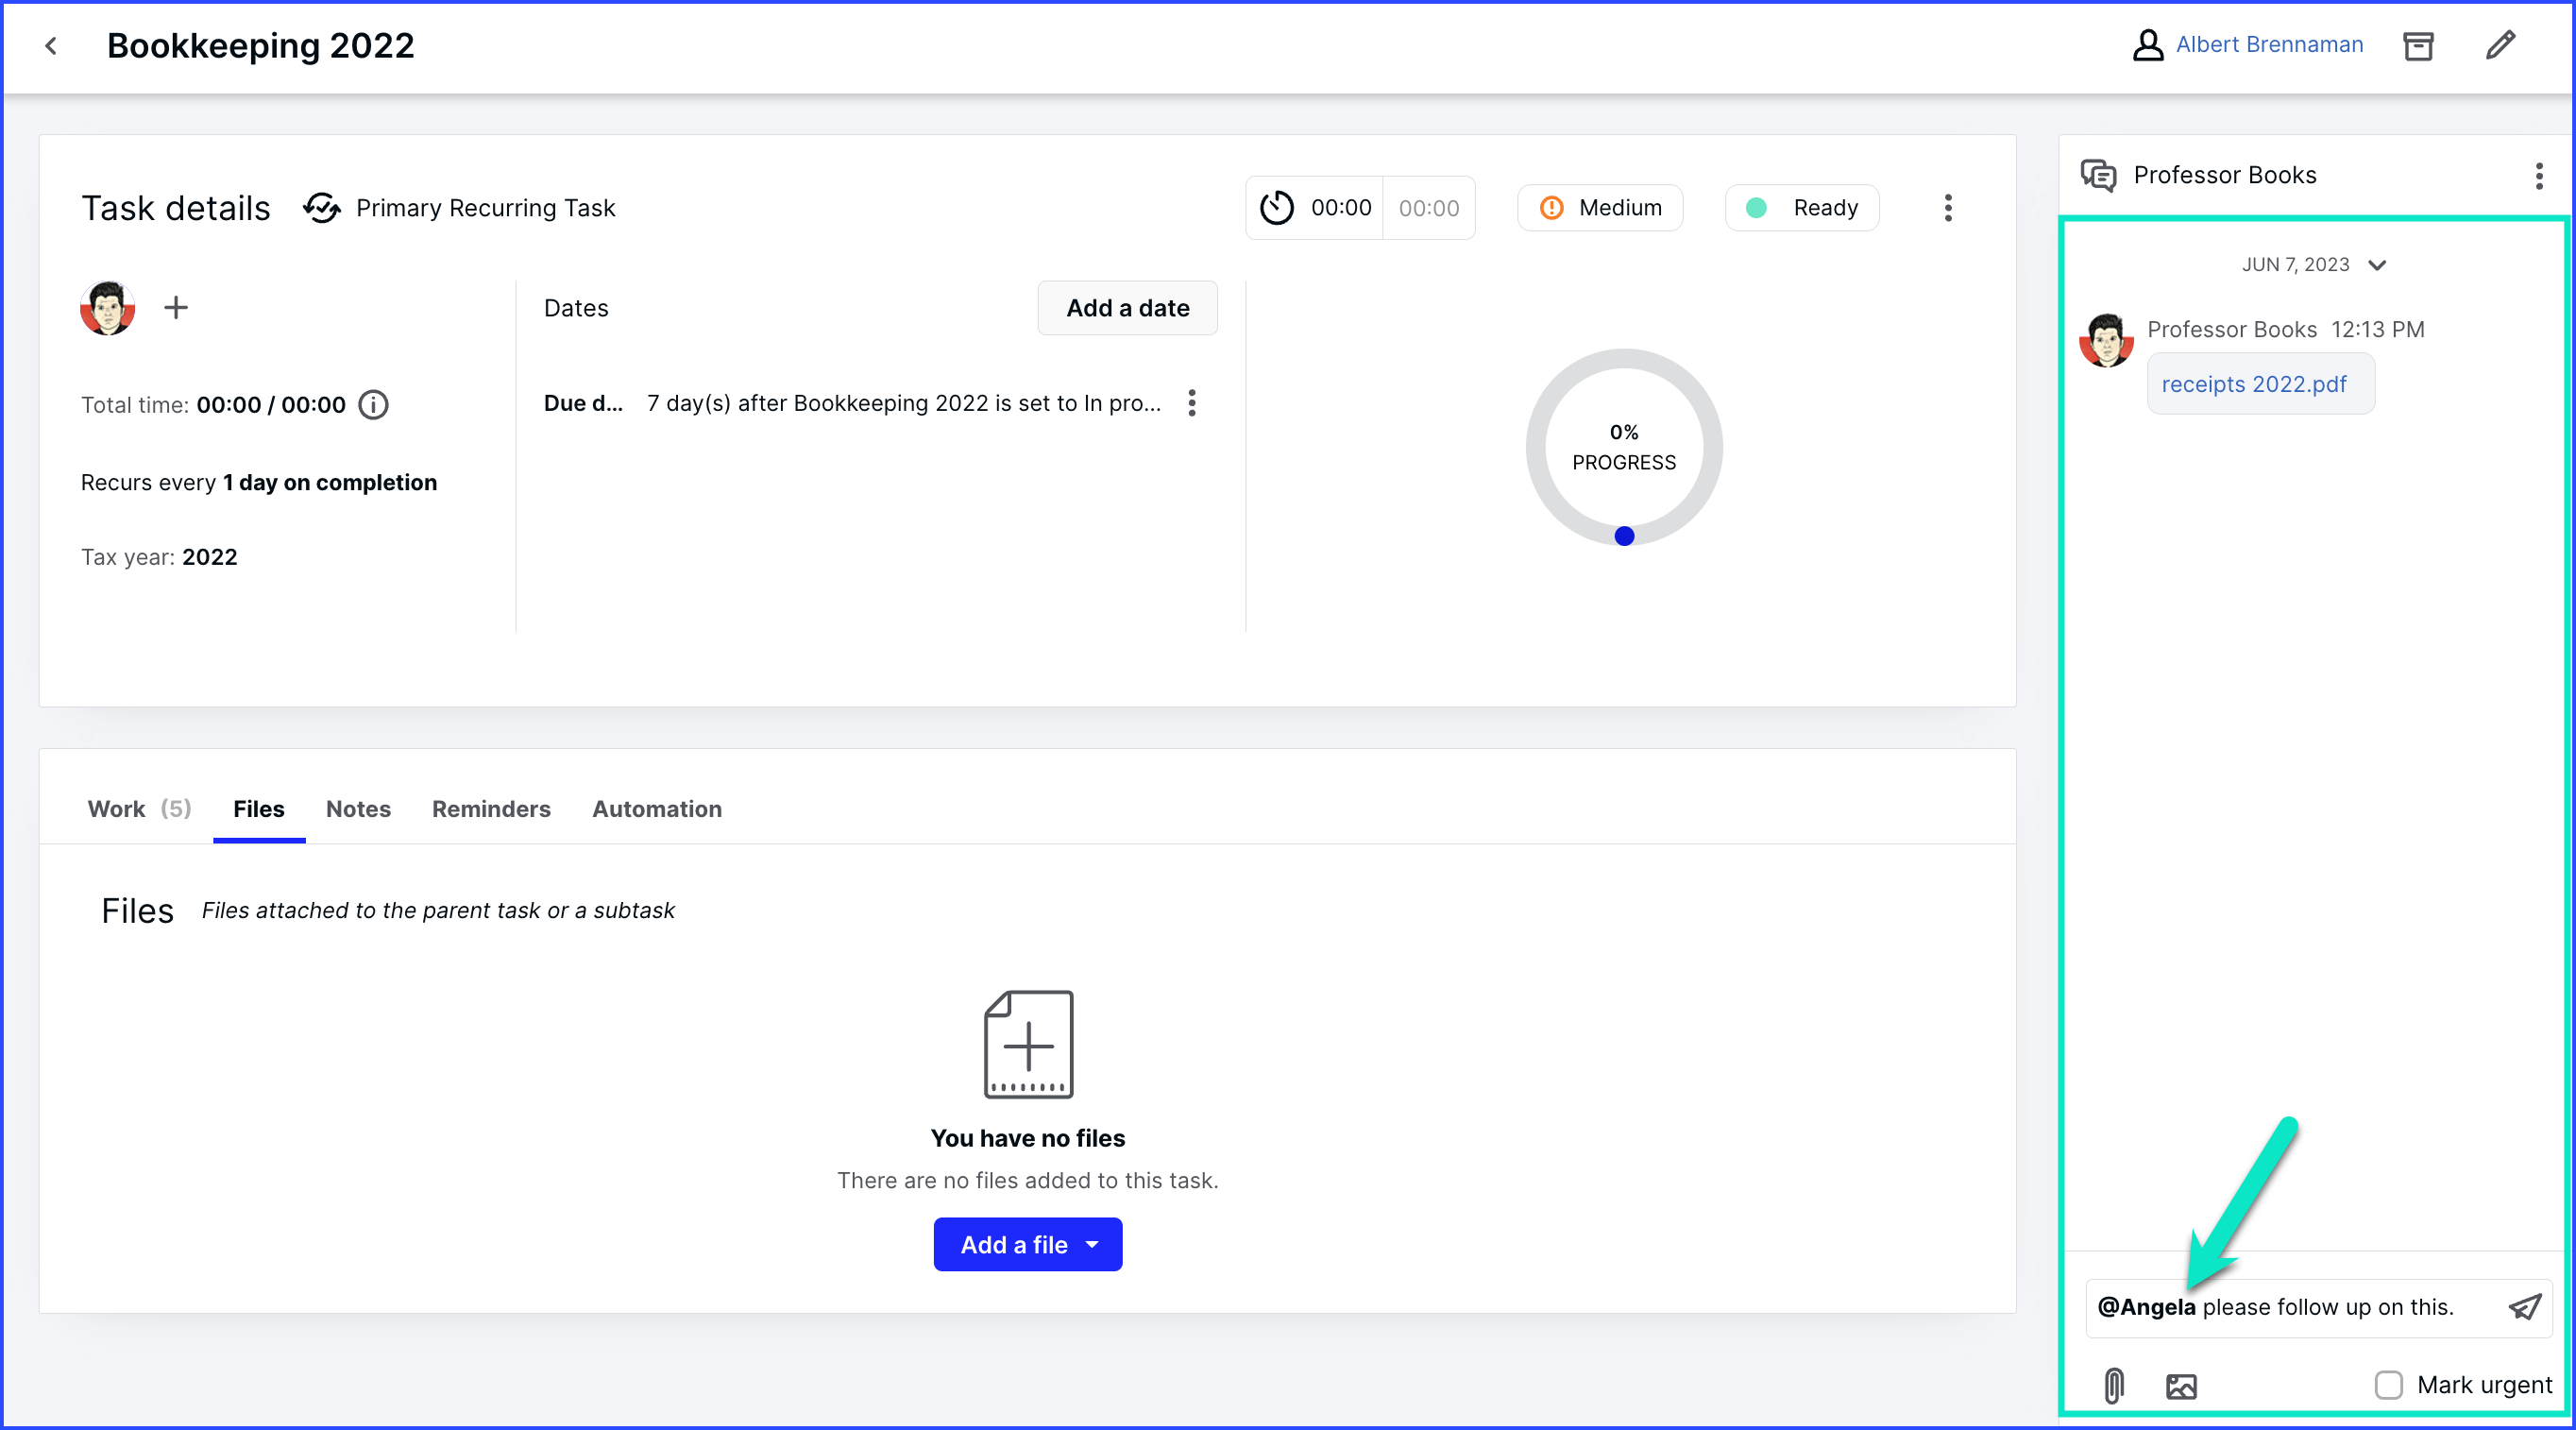Open the Ready status dropdown
Image resolution: width=2576 pixels, height=1430 pixels.
(1801, 208)
